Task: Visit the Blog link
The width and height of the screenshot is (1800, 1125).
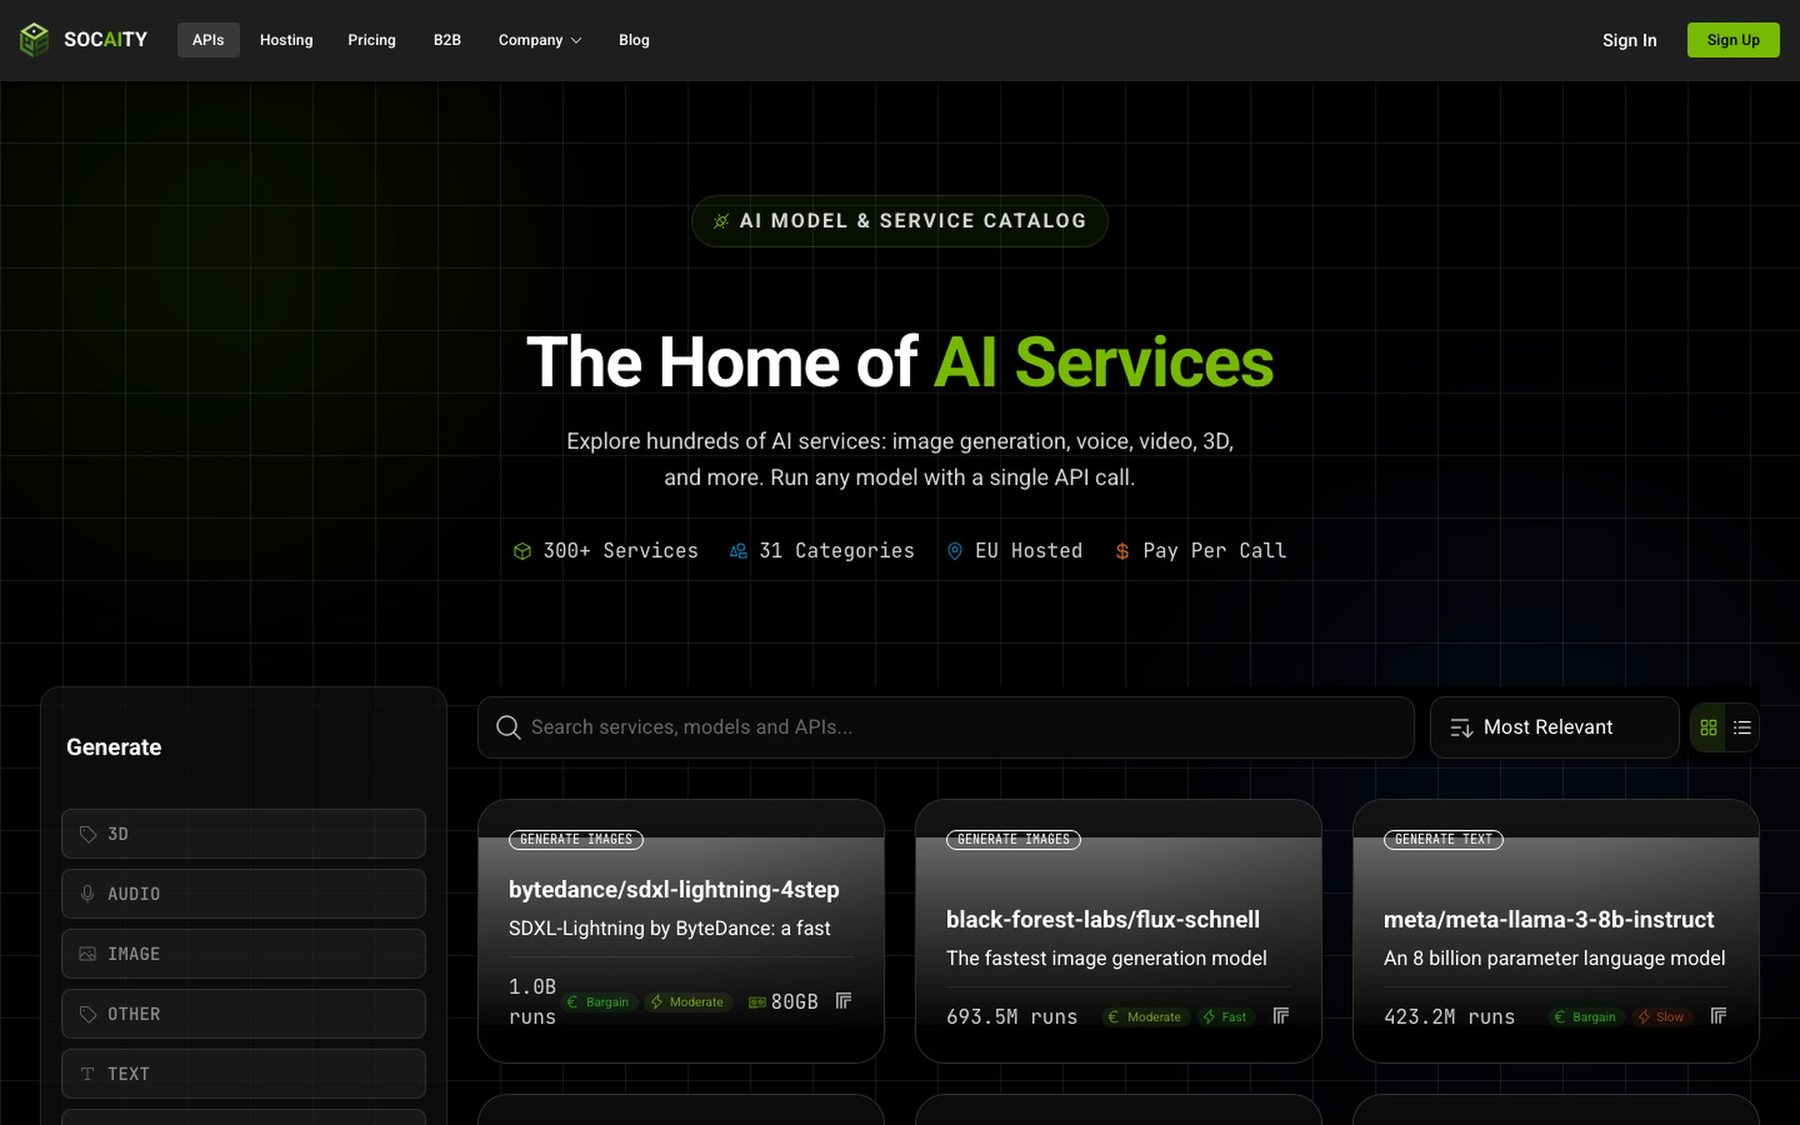Action: [x=634, y=40]
